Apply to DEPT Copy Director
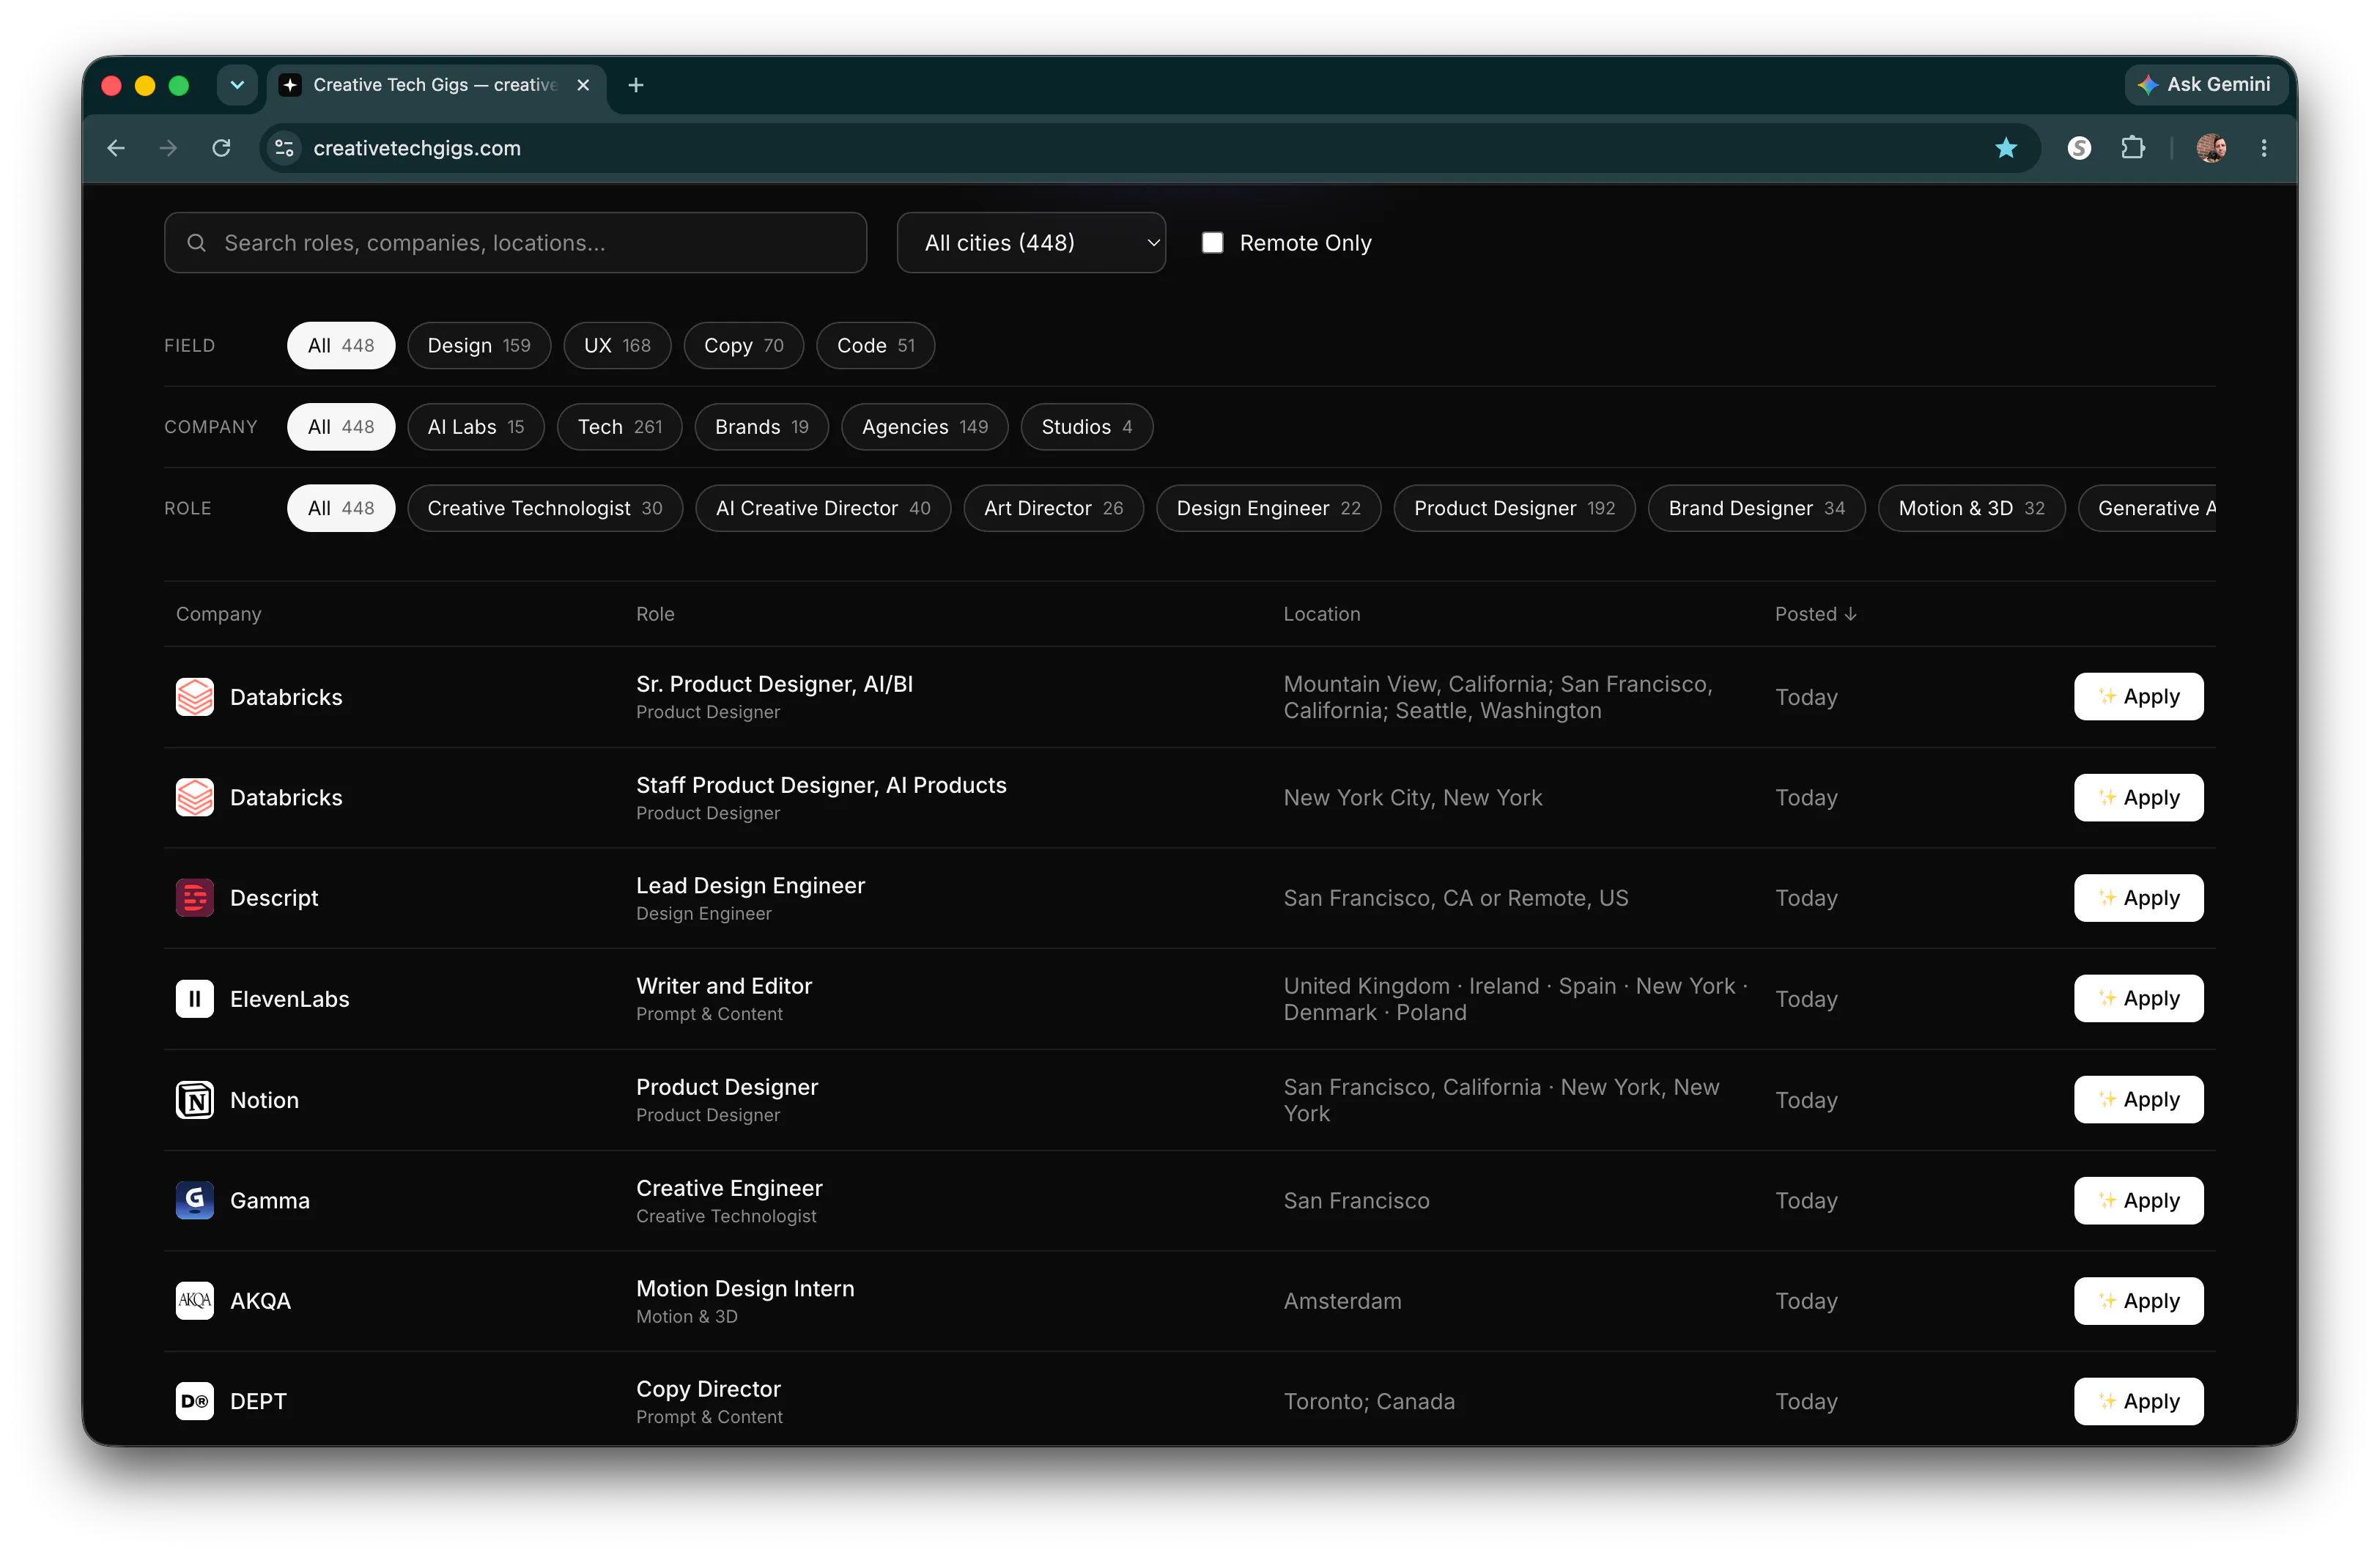This screenshot has width=2380, height=1555. pyautogui.click(x=2139, y=1401)
